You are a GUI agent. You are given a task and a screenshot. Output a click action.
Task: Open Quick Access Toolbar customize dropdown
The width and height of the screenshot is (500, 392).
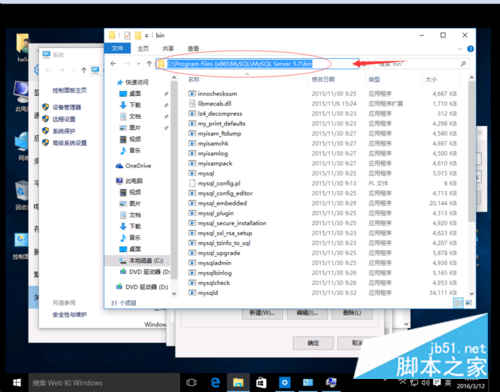click(146, 35)
